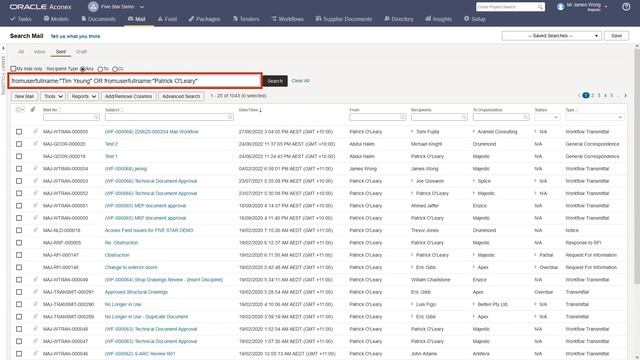Select the To recipient type radio button
This screenshot has height=360, width=640.
tap(100, 69)
